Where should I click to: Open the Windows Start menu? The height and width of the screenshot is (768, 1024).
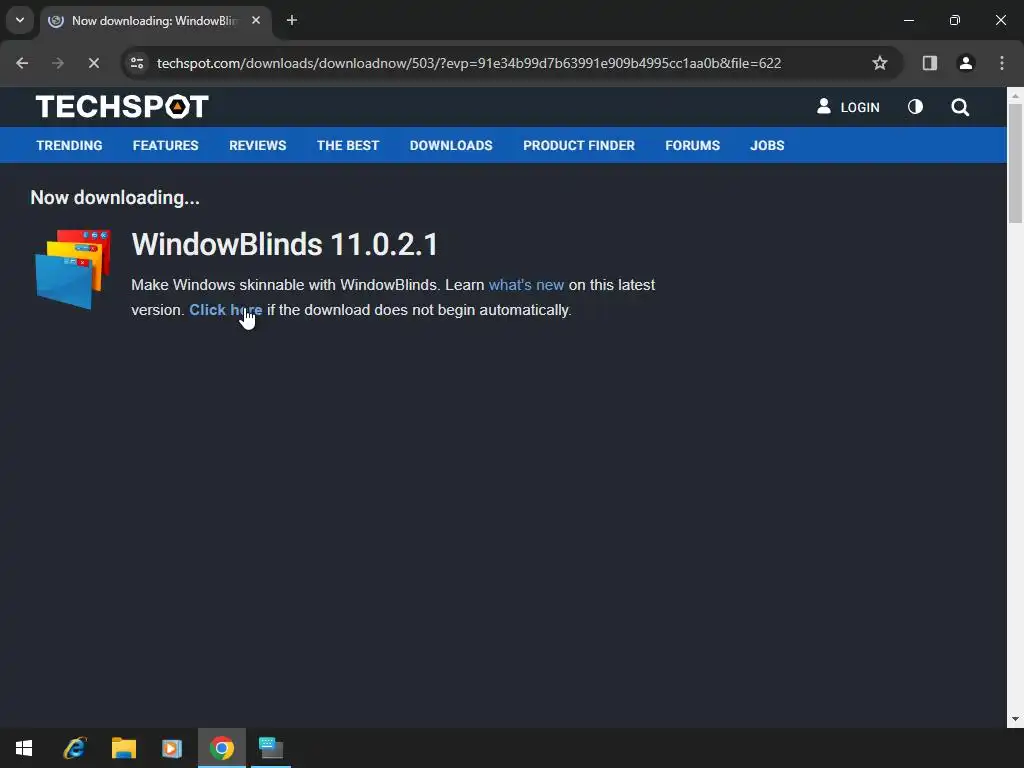pos(24,748)
